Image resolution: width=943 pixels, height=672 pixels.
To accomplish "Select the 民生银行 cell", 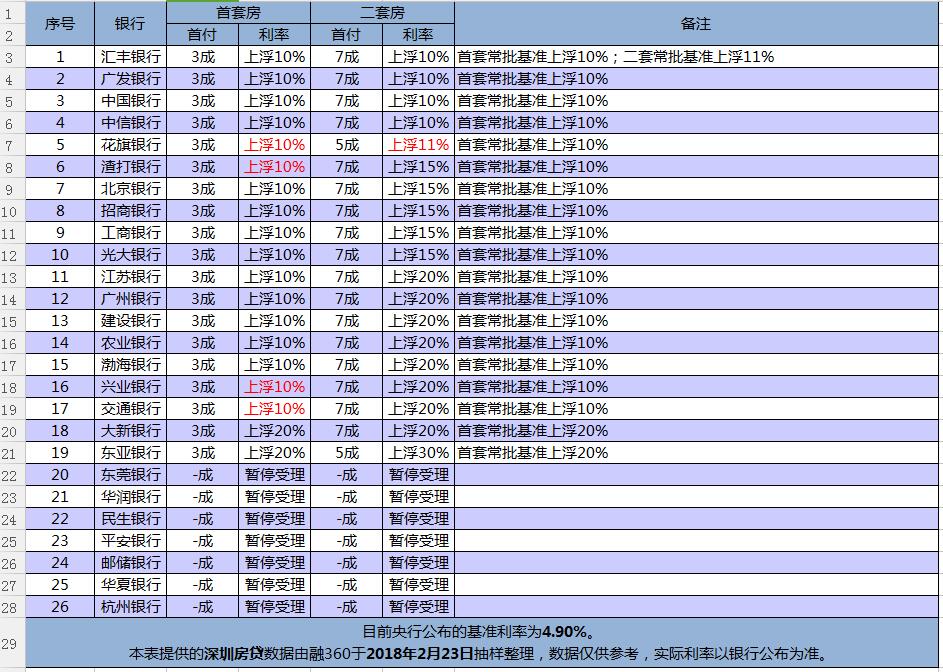I will [x=130, y=519].
